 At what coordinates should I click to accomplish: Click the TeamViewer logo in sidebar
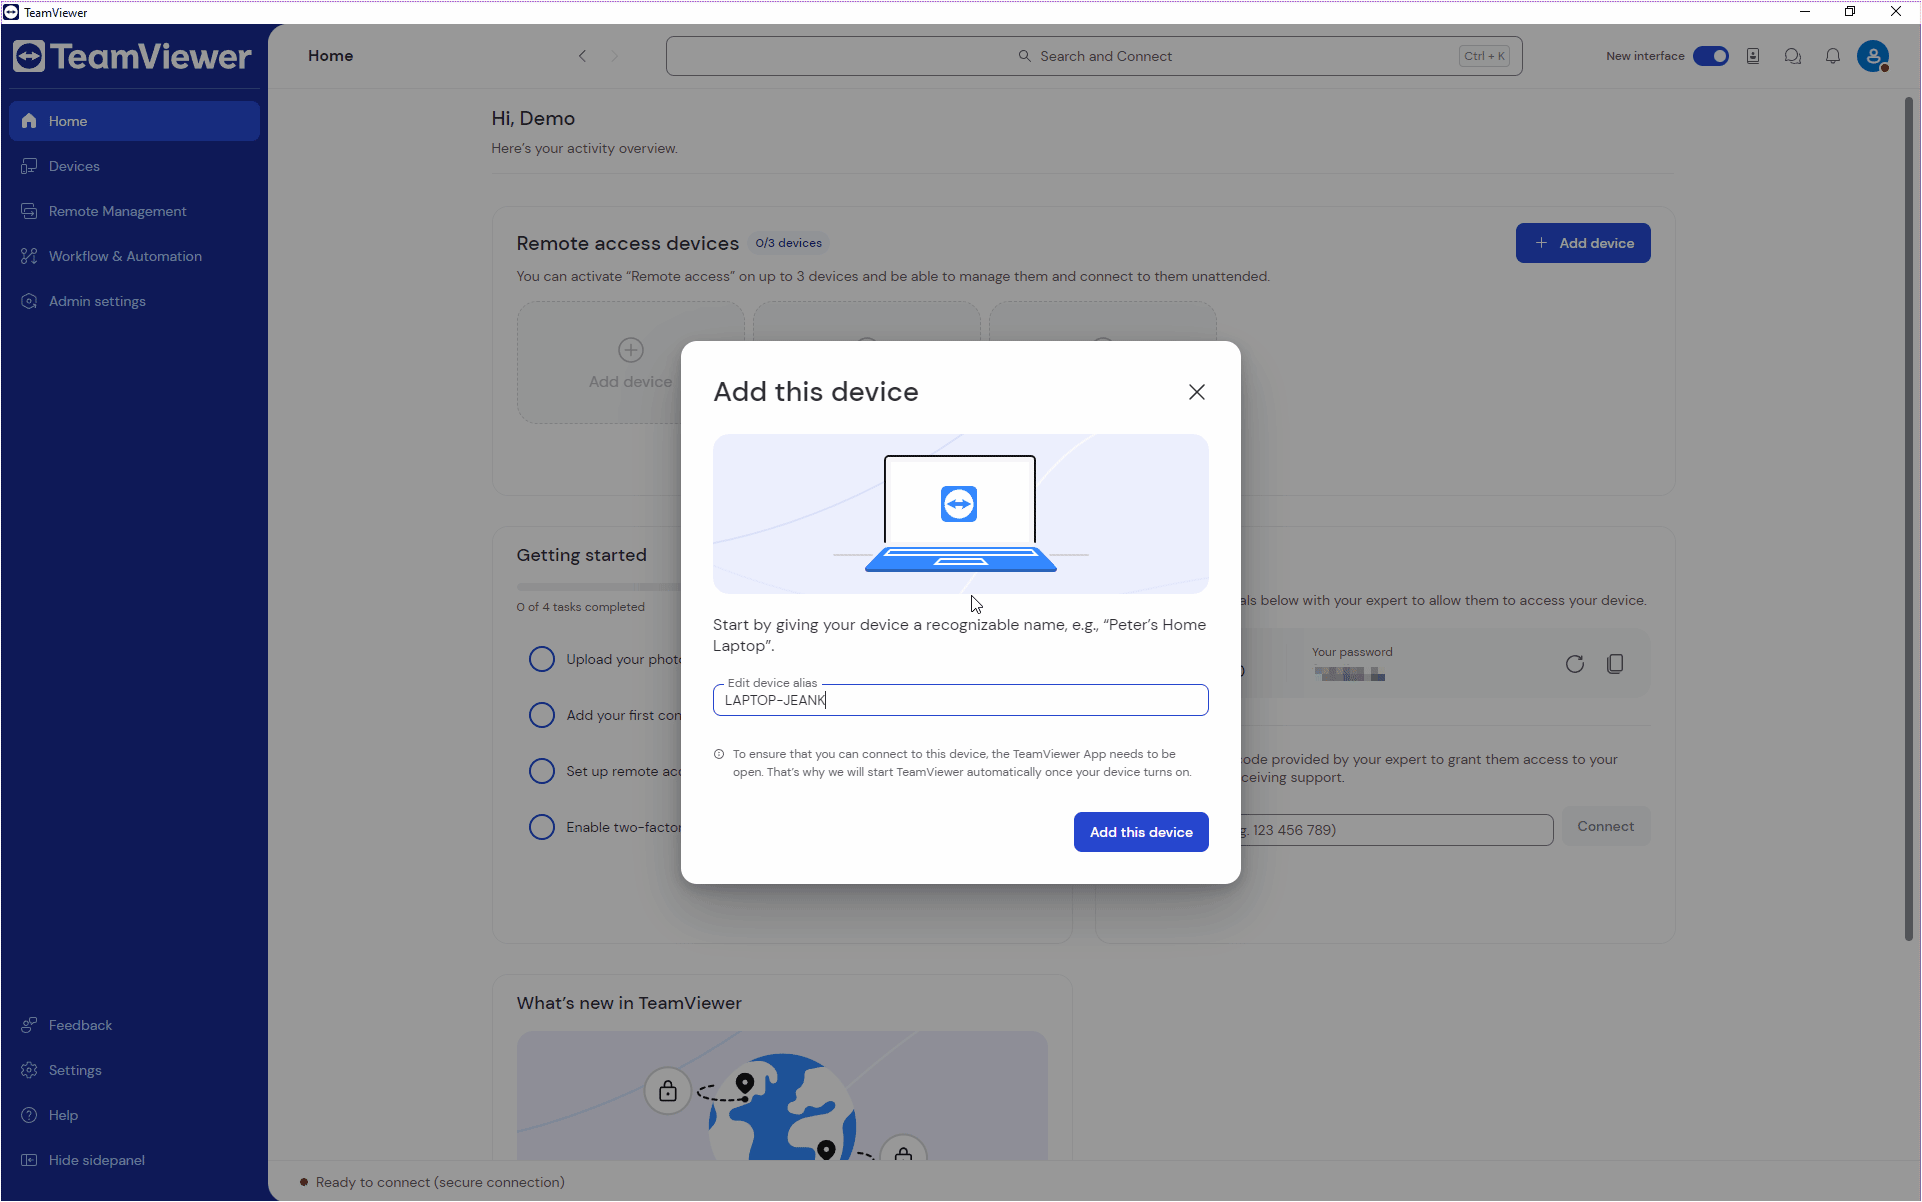tap(132, 57)
